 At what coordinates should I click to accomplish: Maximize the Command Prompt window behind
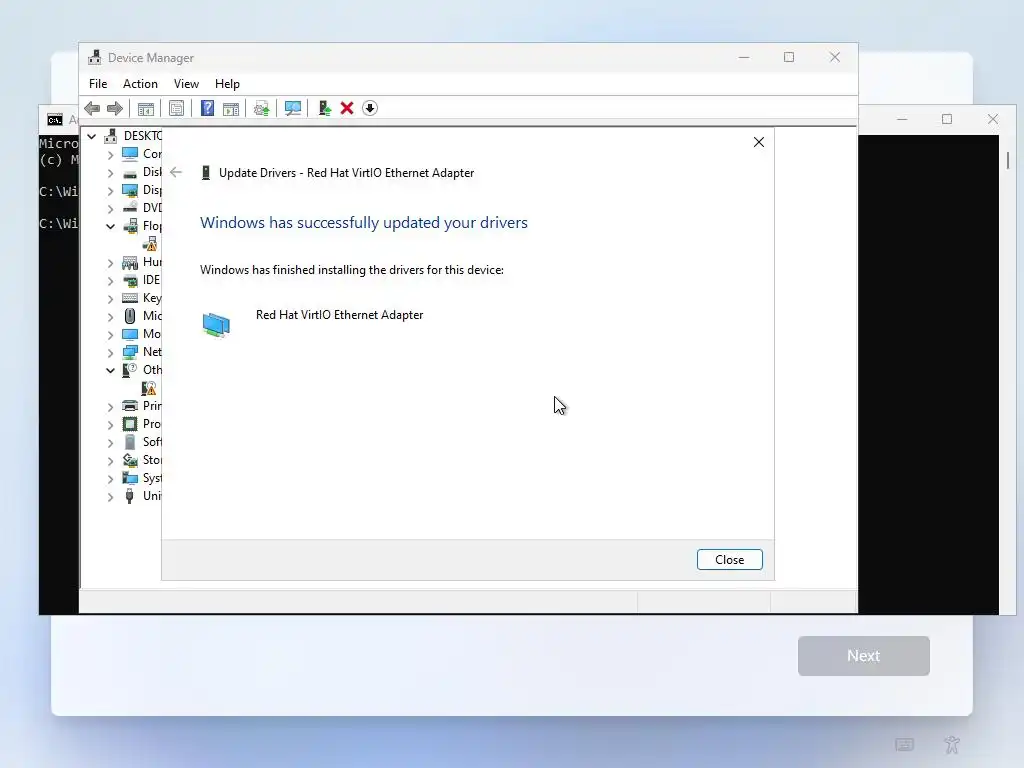point(947,119)
